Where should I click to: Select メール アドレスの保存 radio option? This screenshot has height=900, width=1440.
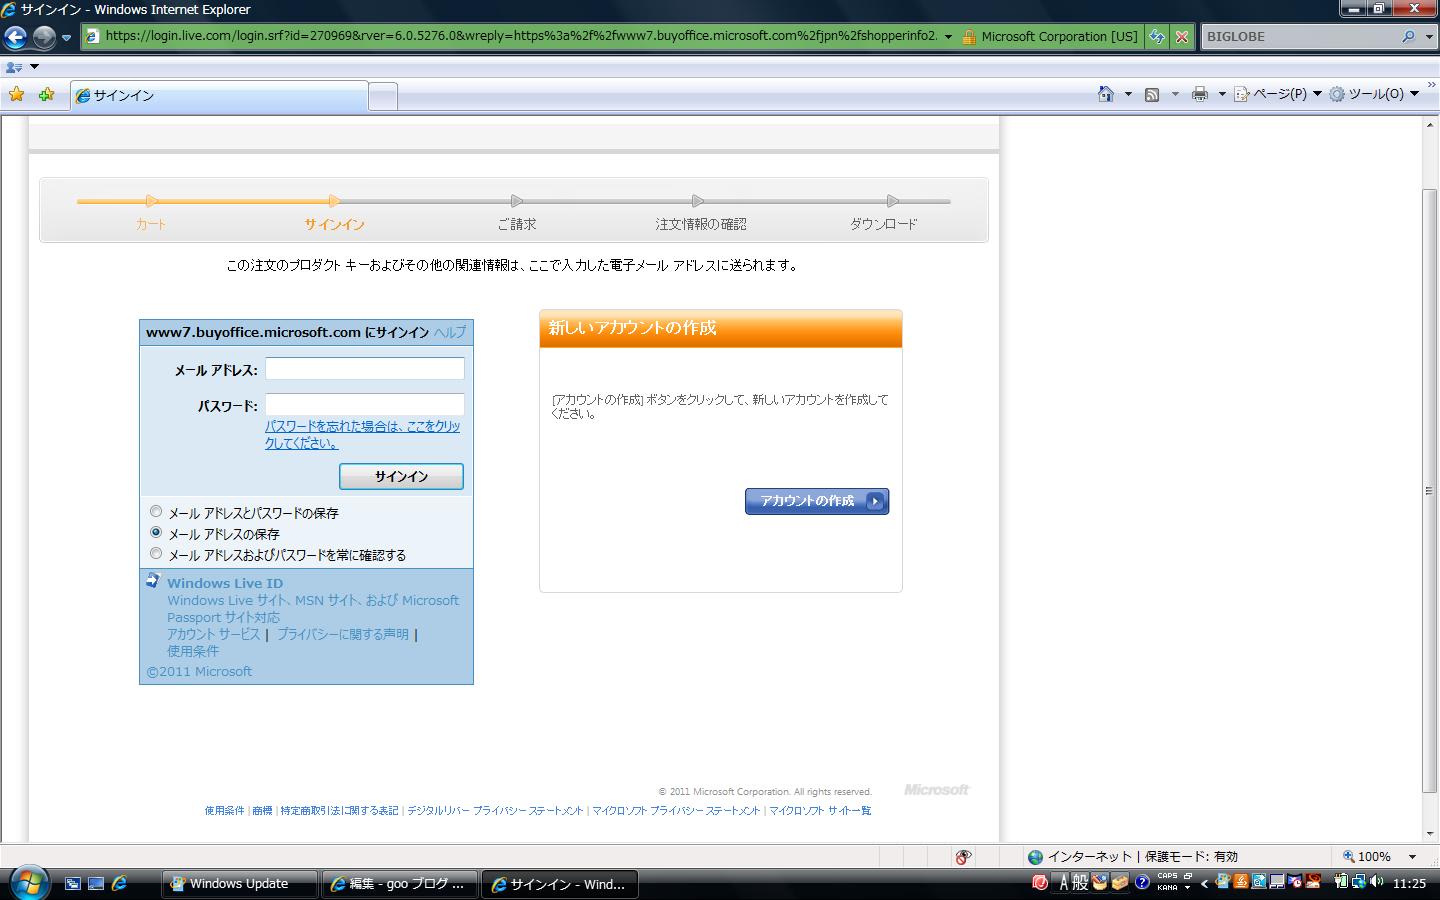tap(156, 533)
